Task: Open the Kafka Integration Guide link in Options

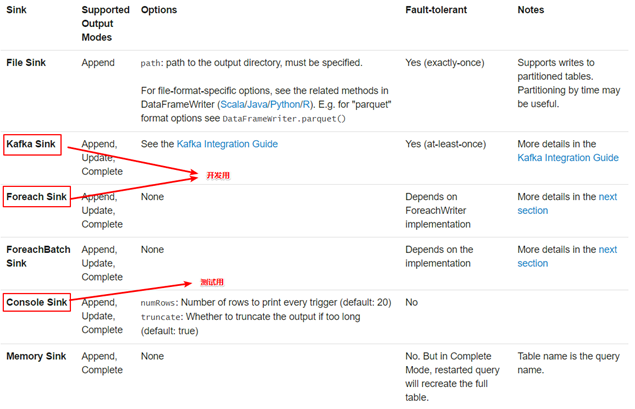Action: [x=227, y=144]
